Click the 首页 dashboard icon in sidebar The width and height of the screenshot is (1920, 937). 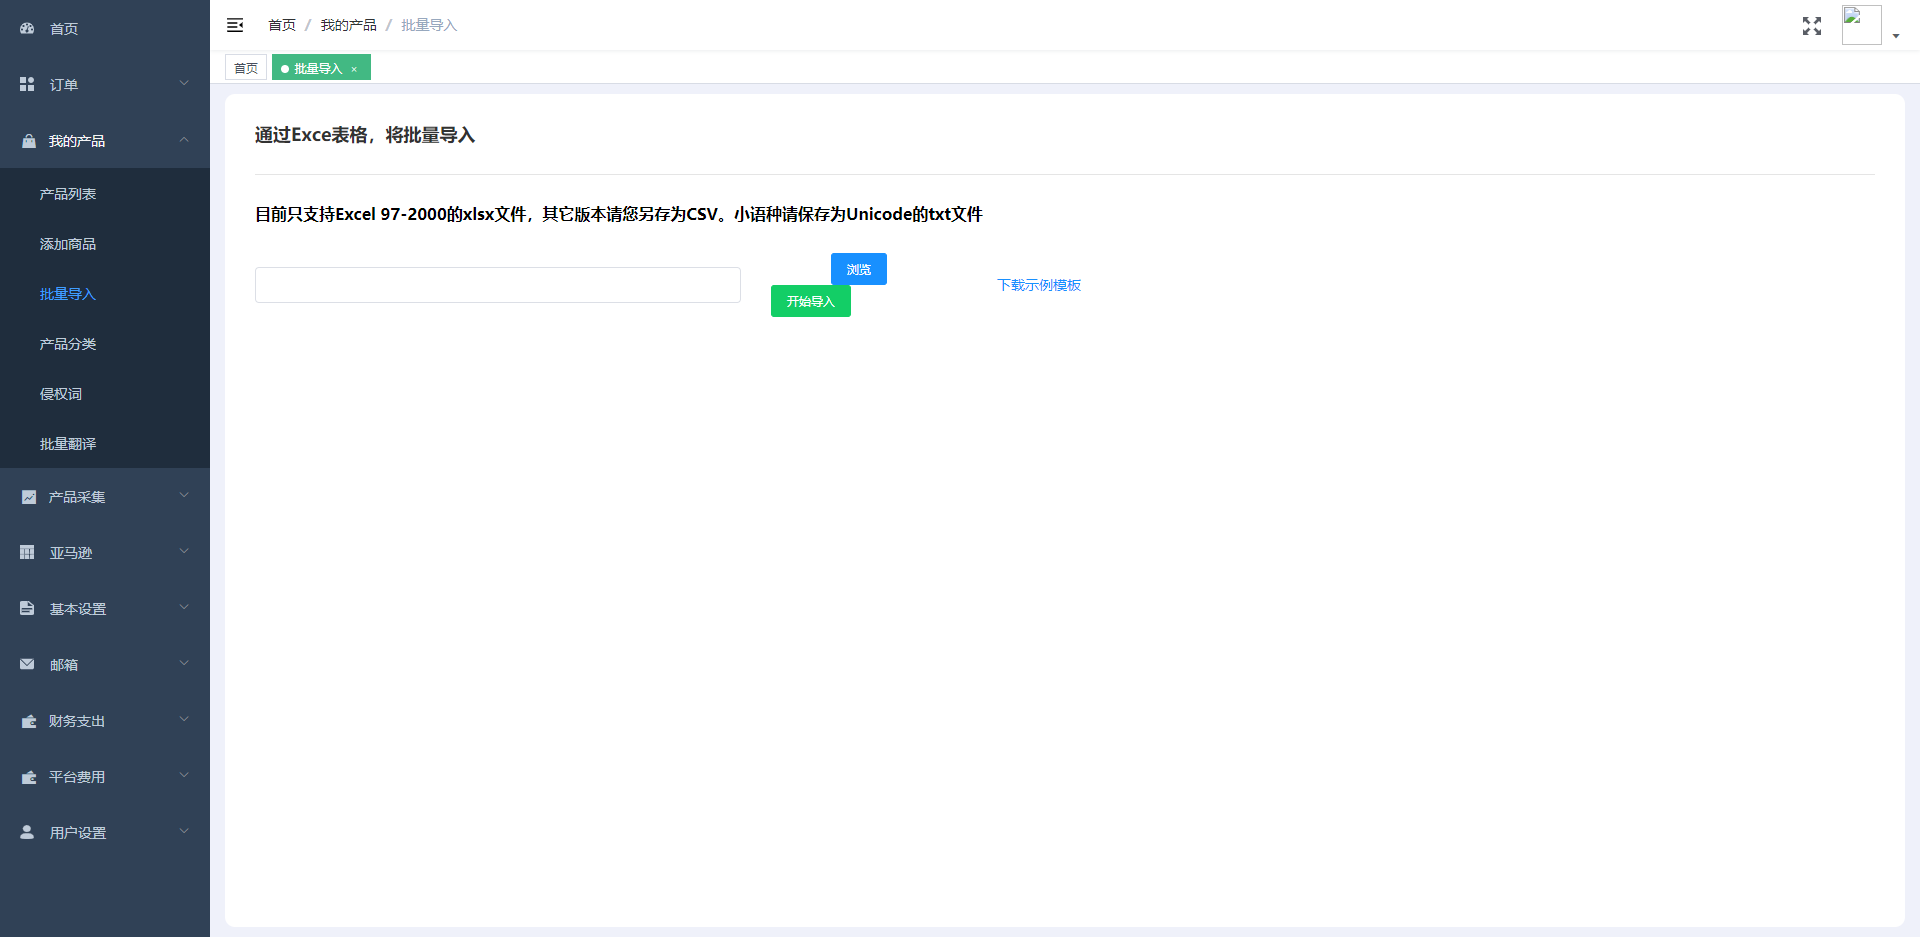tap(27, 29)
